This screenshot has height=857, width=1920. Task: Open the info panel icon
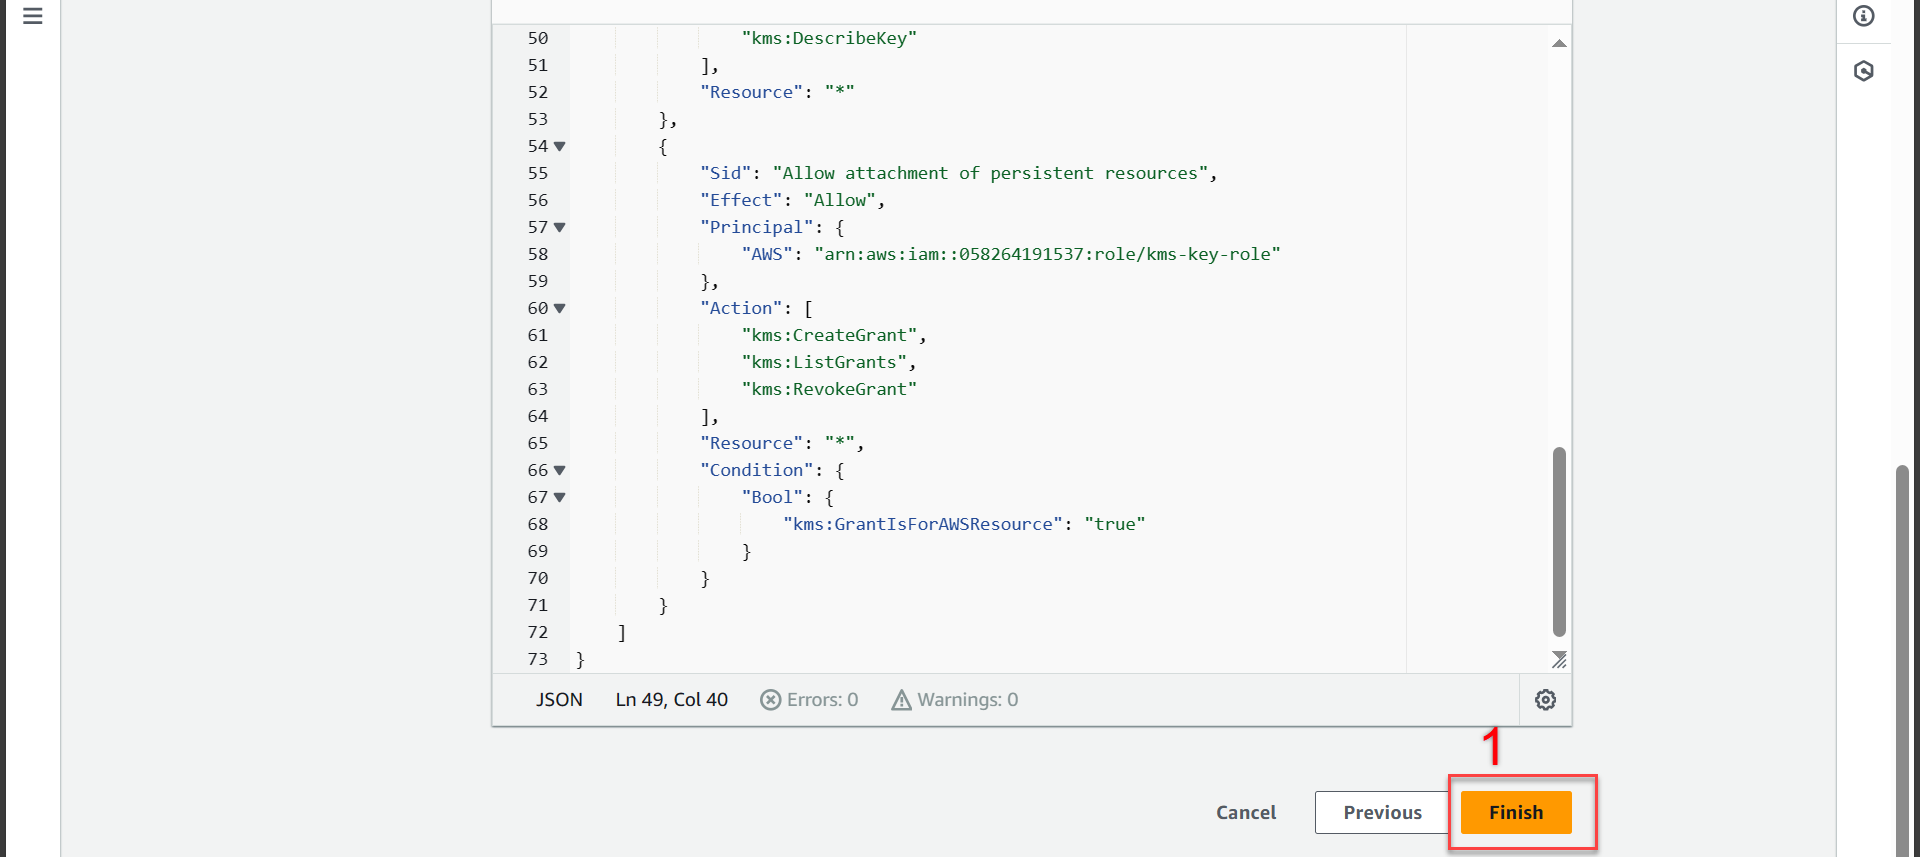(1864, 16)
